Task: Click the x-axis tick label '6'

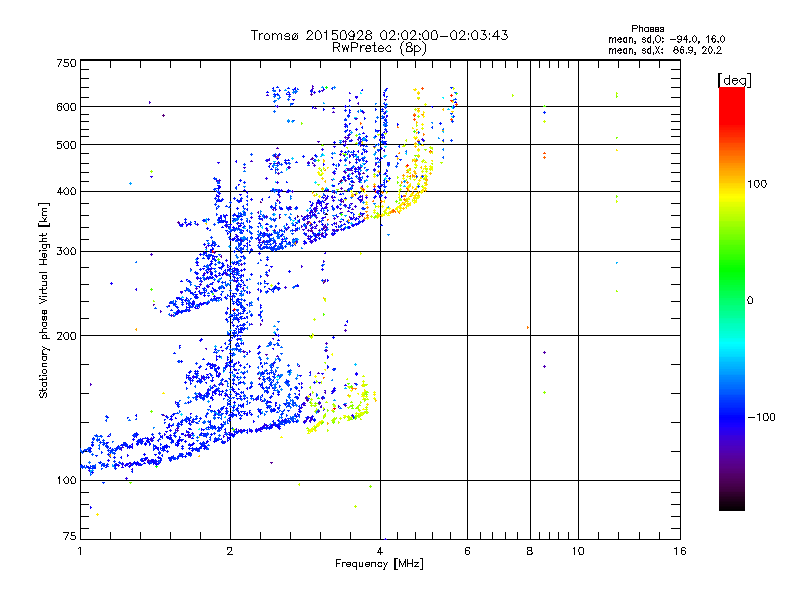Action: [467, 551]
